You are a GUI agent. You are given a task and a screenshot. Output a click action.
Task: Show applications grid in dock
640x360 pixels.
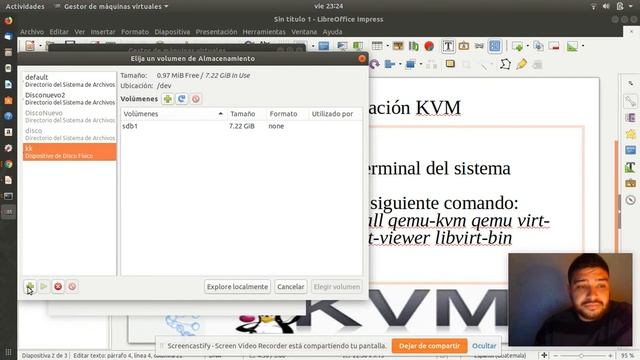[8, 352]
